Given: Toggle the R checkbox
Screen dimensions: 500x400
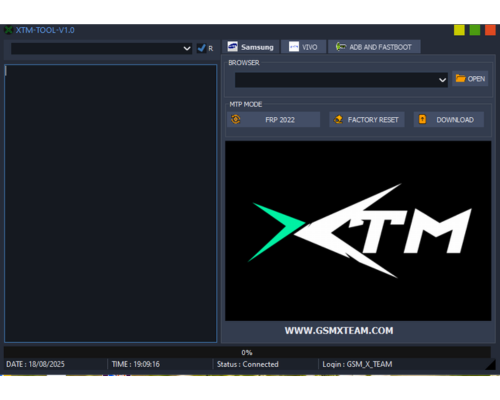Looking at the screenshot, I should (201, 48).
